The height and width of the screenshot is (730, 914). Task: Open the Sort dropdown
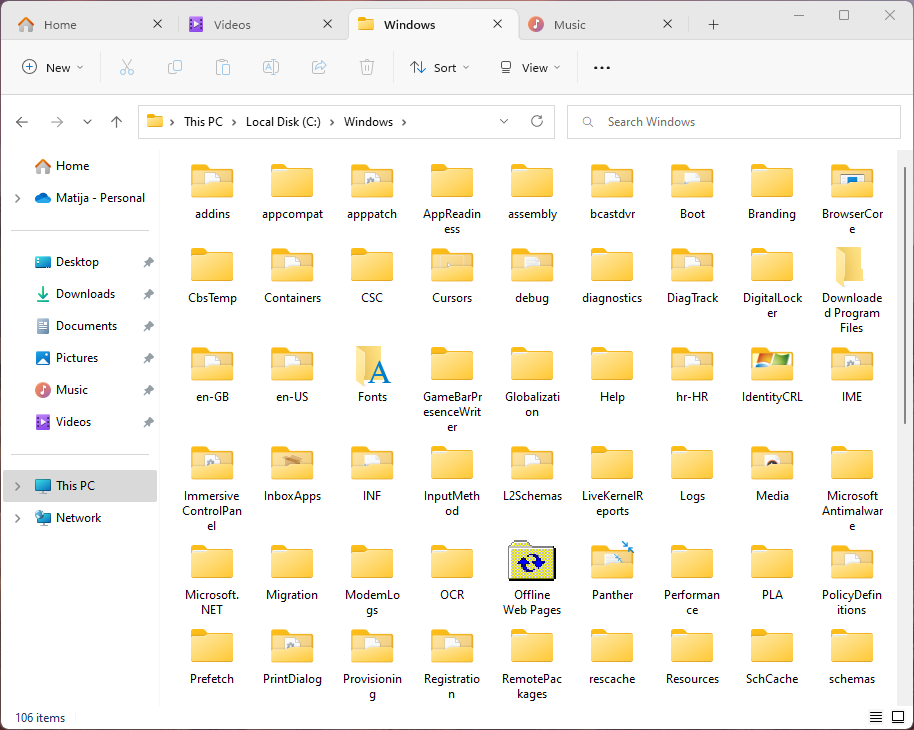440,68
